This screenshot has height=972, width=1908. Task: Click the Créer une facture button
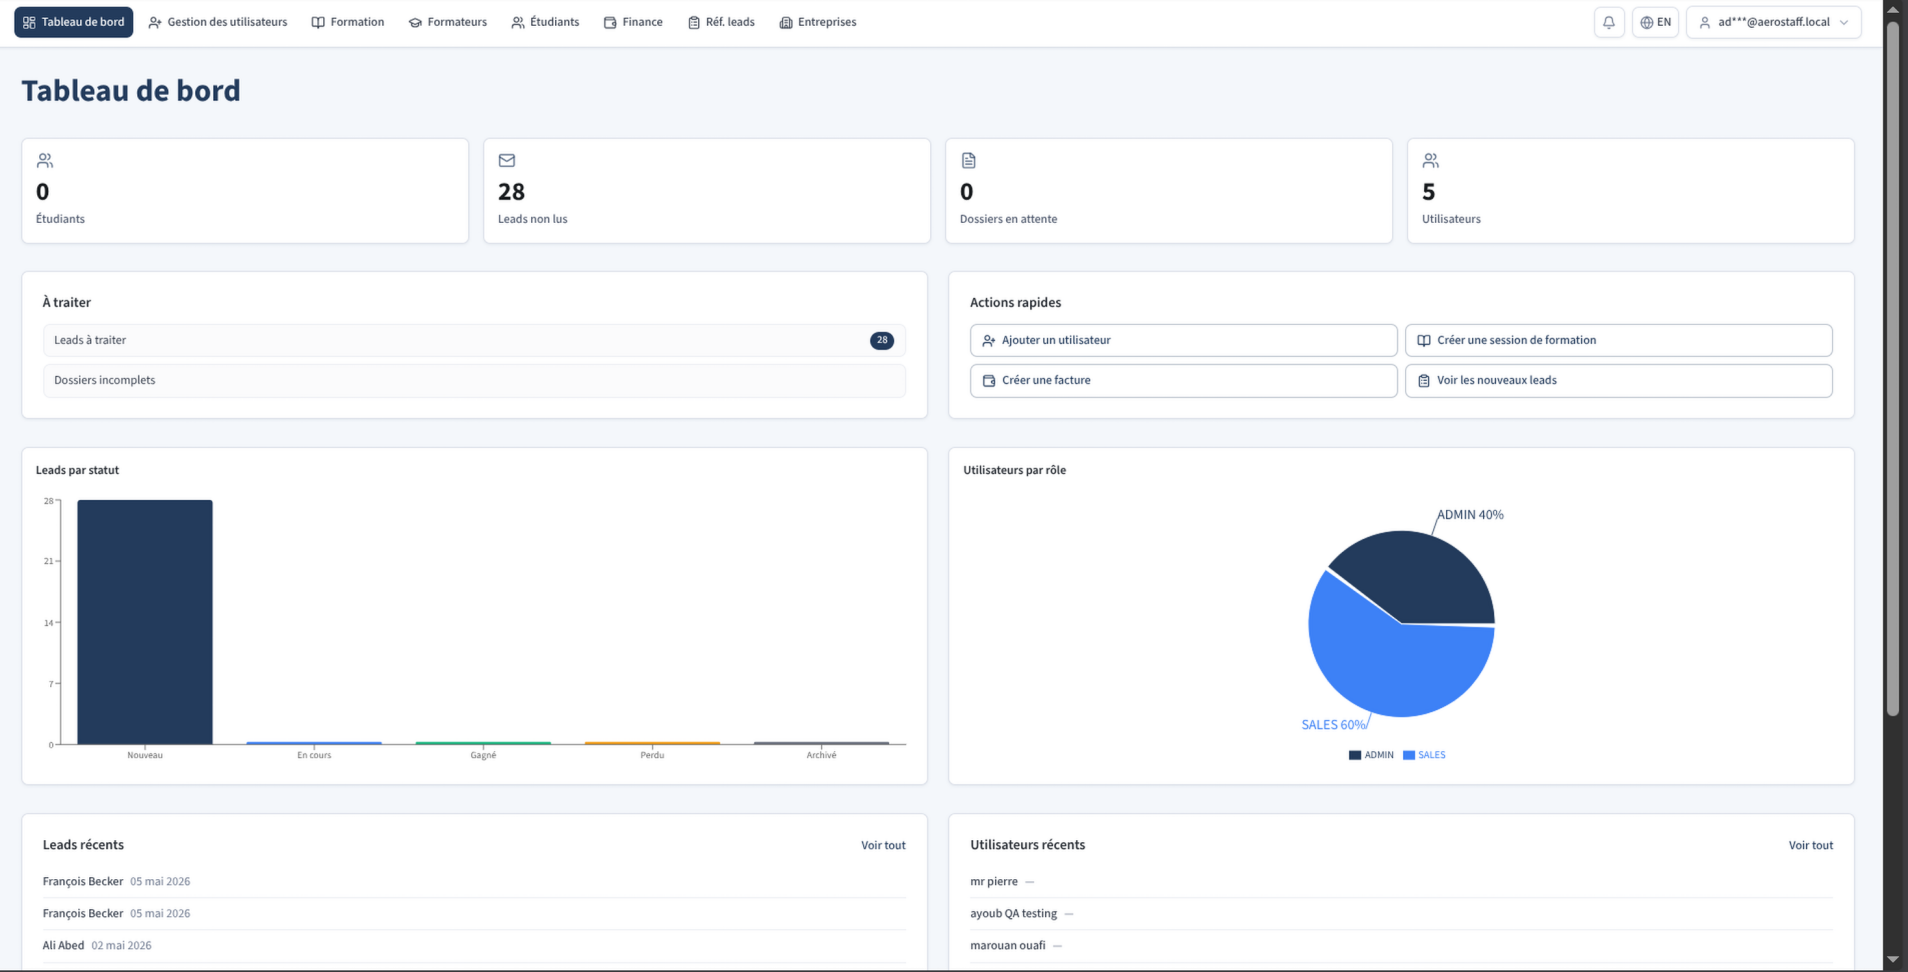coord(1183,381)
